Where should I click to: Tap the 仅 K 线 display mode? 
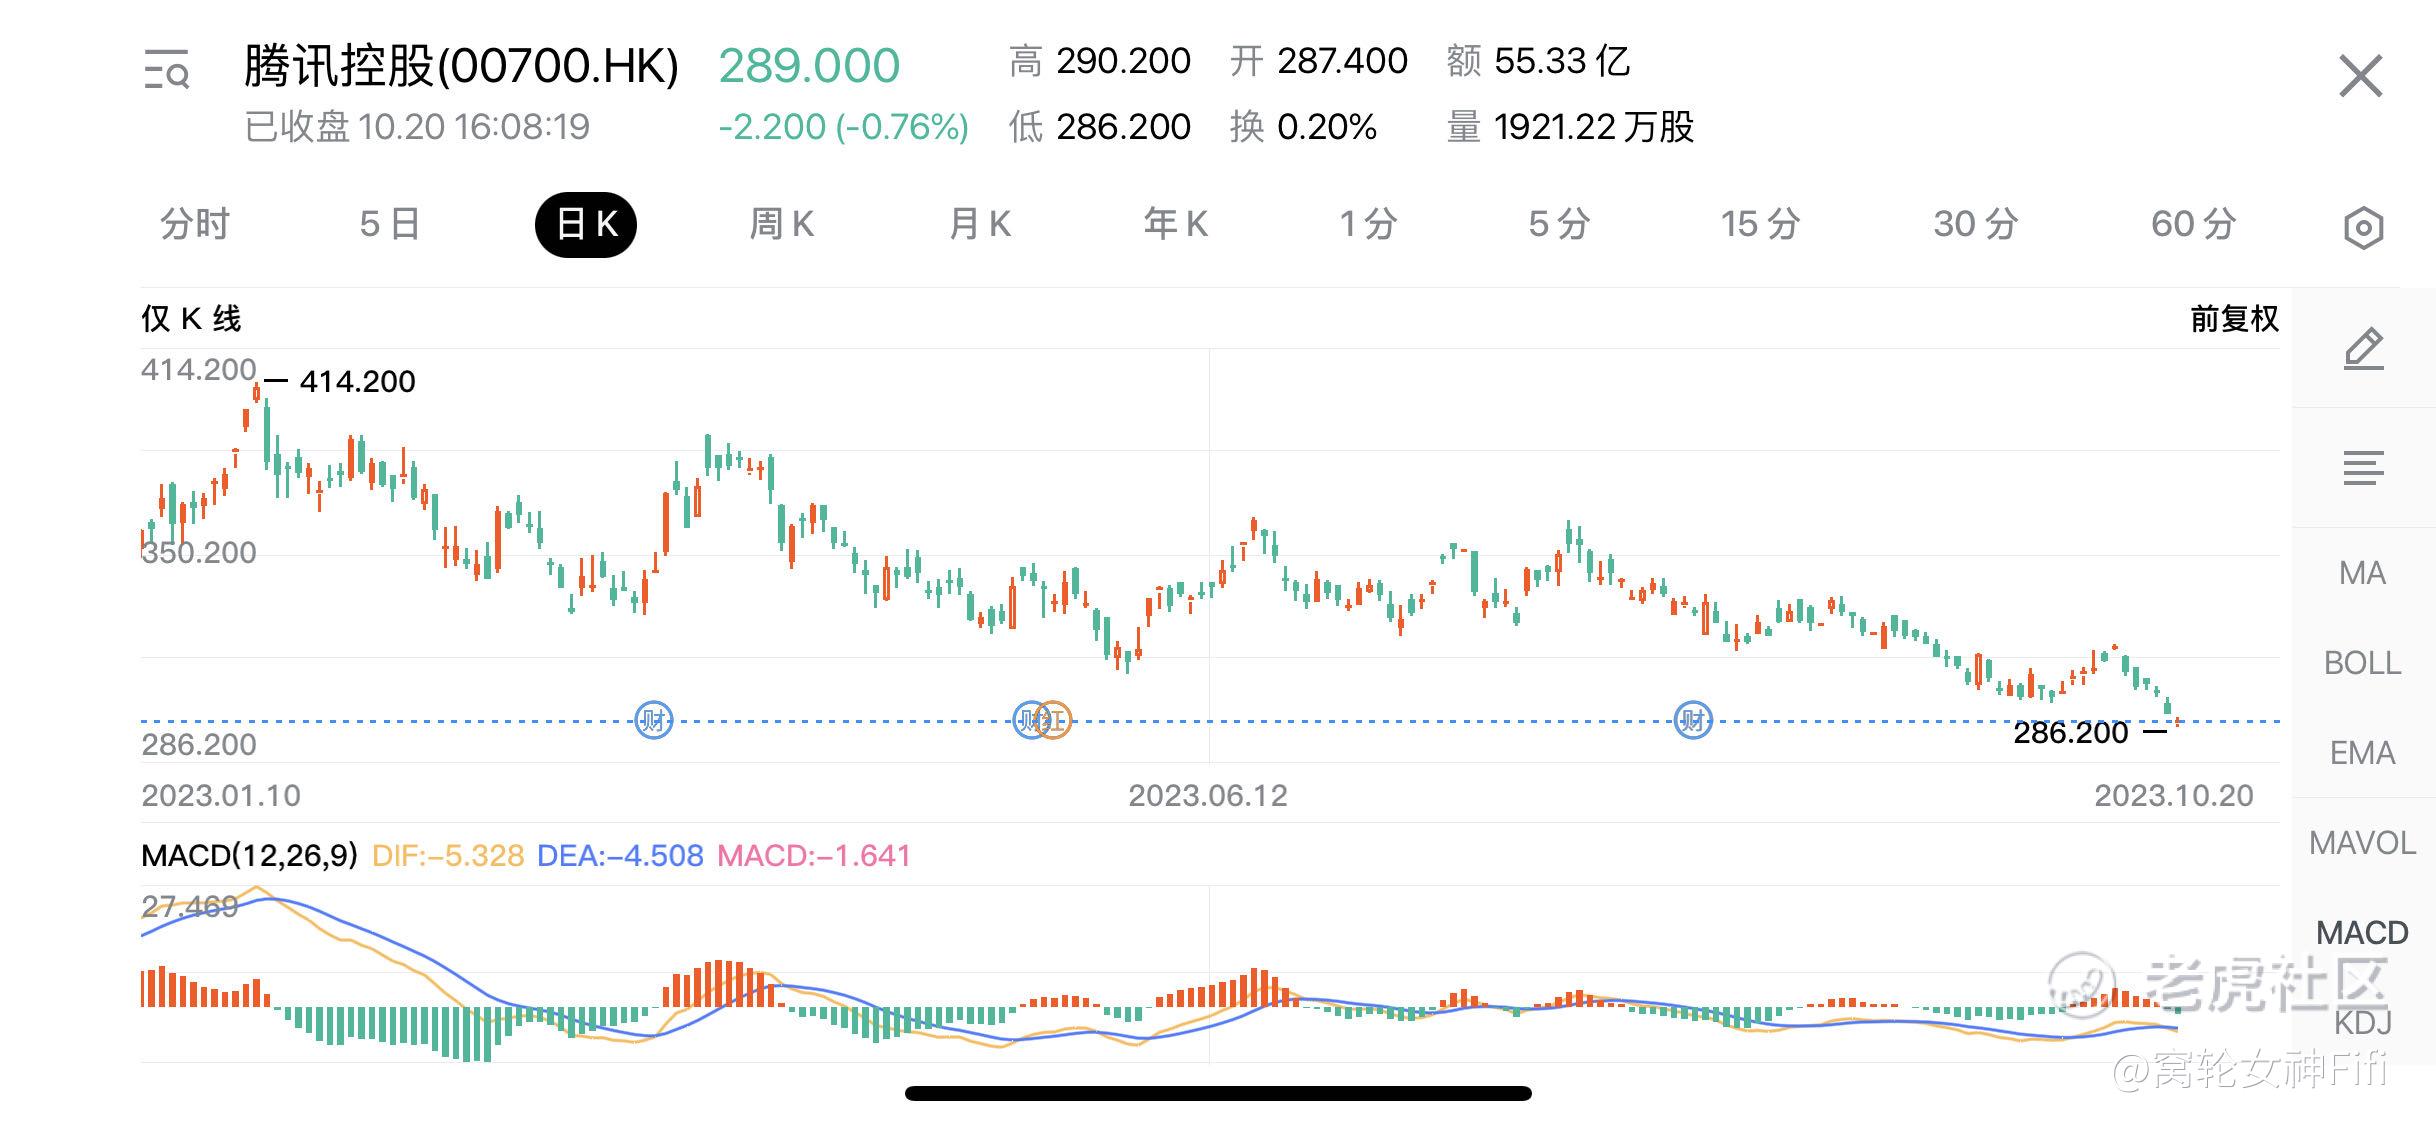[191, 319]
